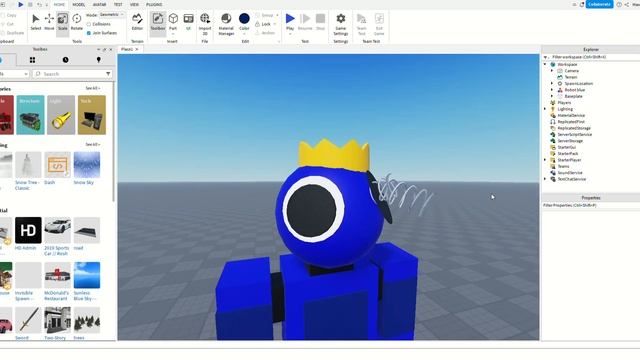Open Import 3D tool
The image size is (640, 360).
tap(205, 24)
